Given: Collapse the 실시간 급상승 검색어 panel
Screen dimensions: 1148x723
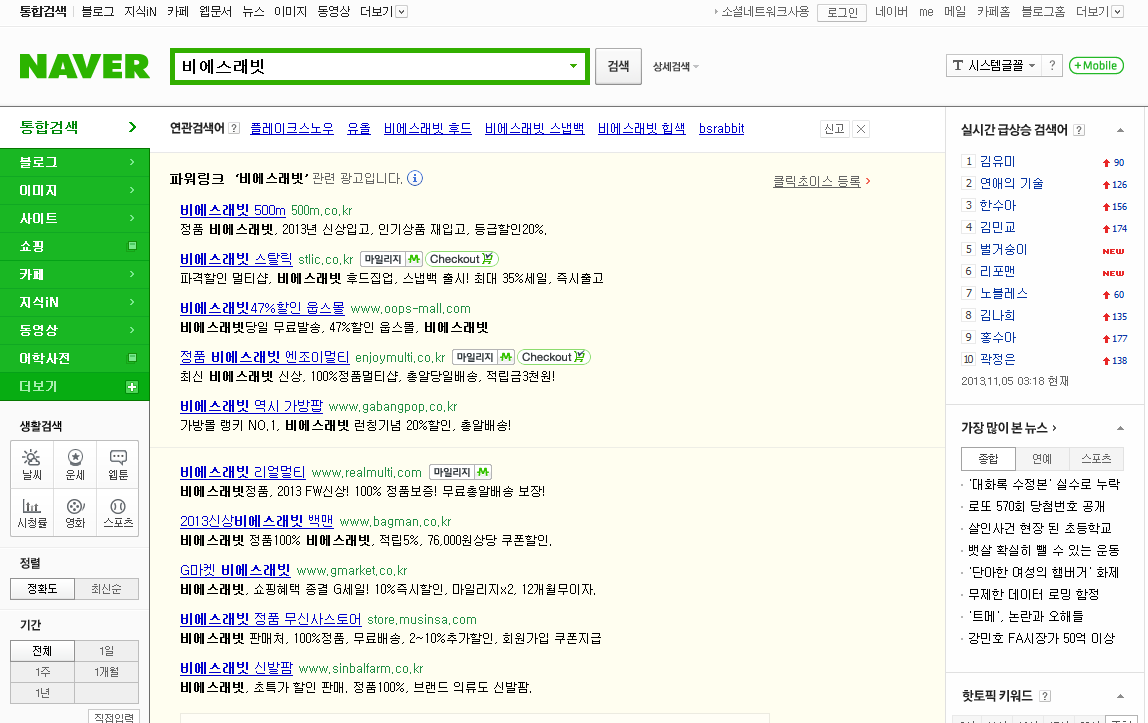Looking at the screenshot, I should tap(1120, 130).
